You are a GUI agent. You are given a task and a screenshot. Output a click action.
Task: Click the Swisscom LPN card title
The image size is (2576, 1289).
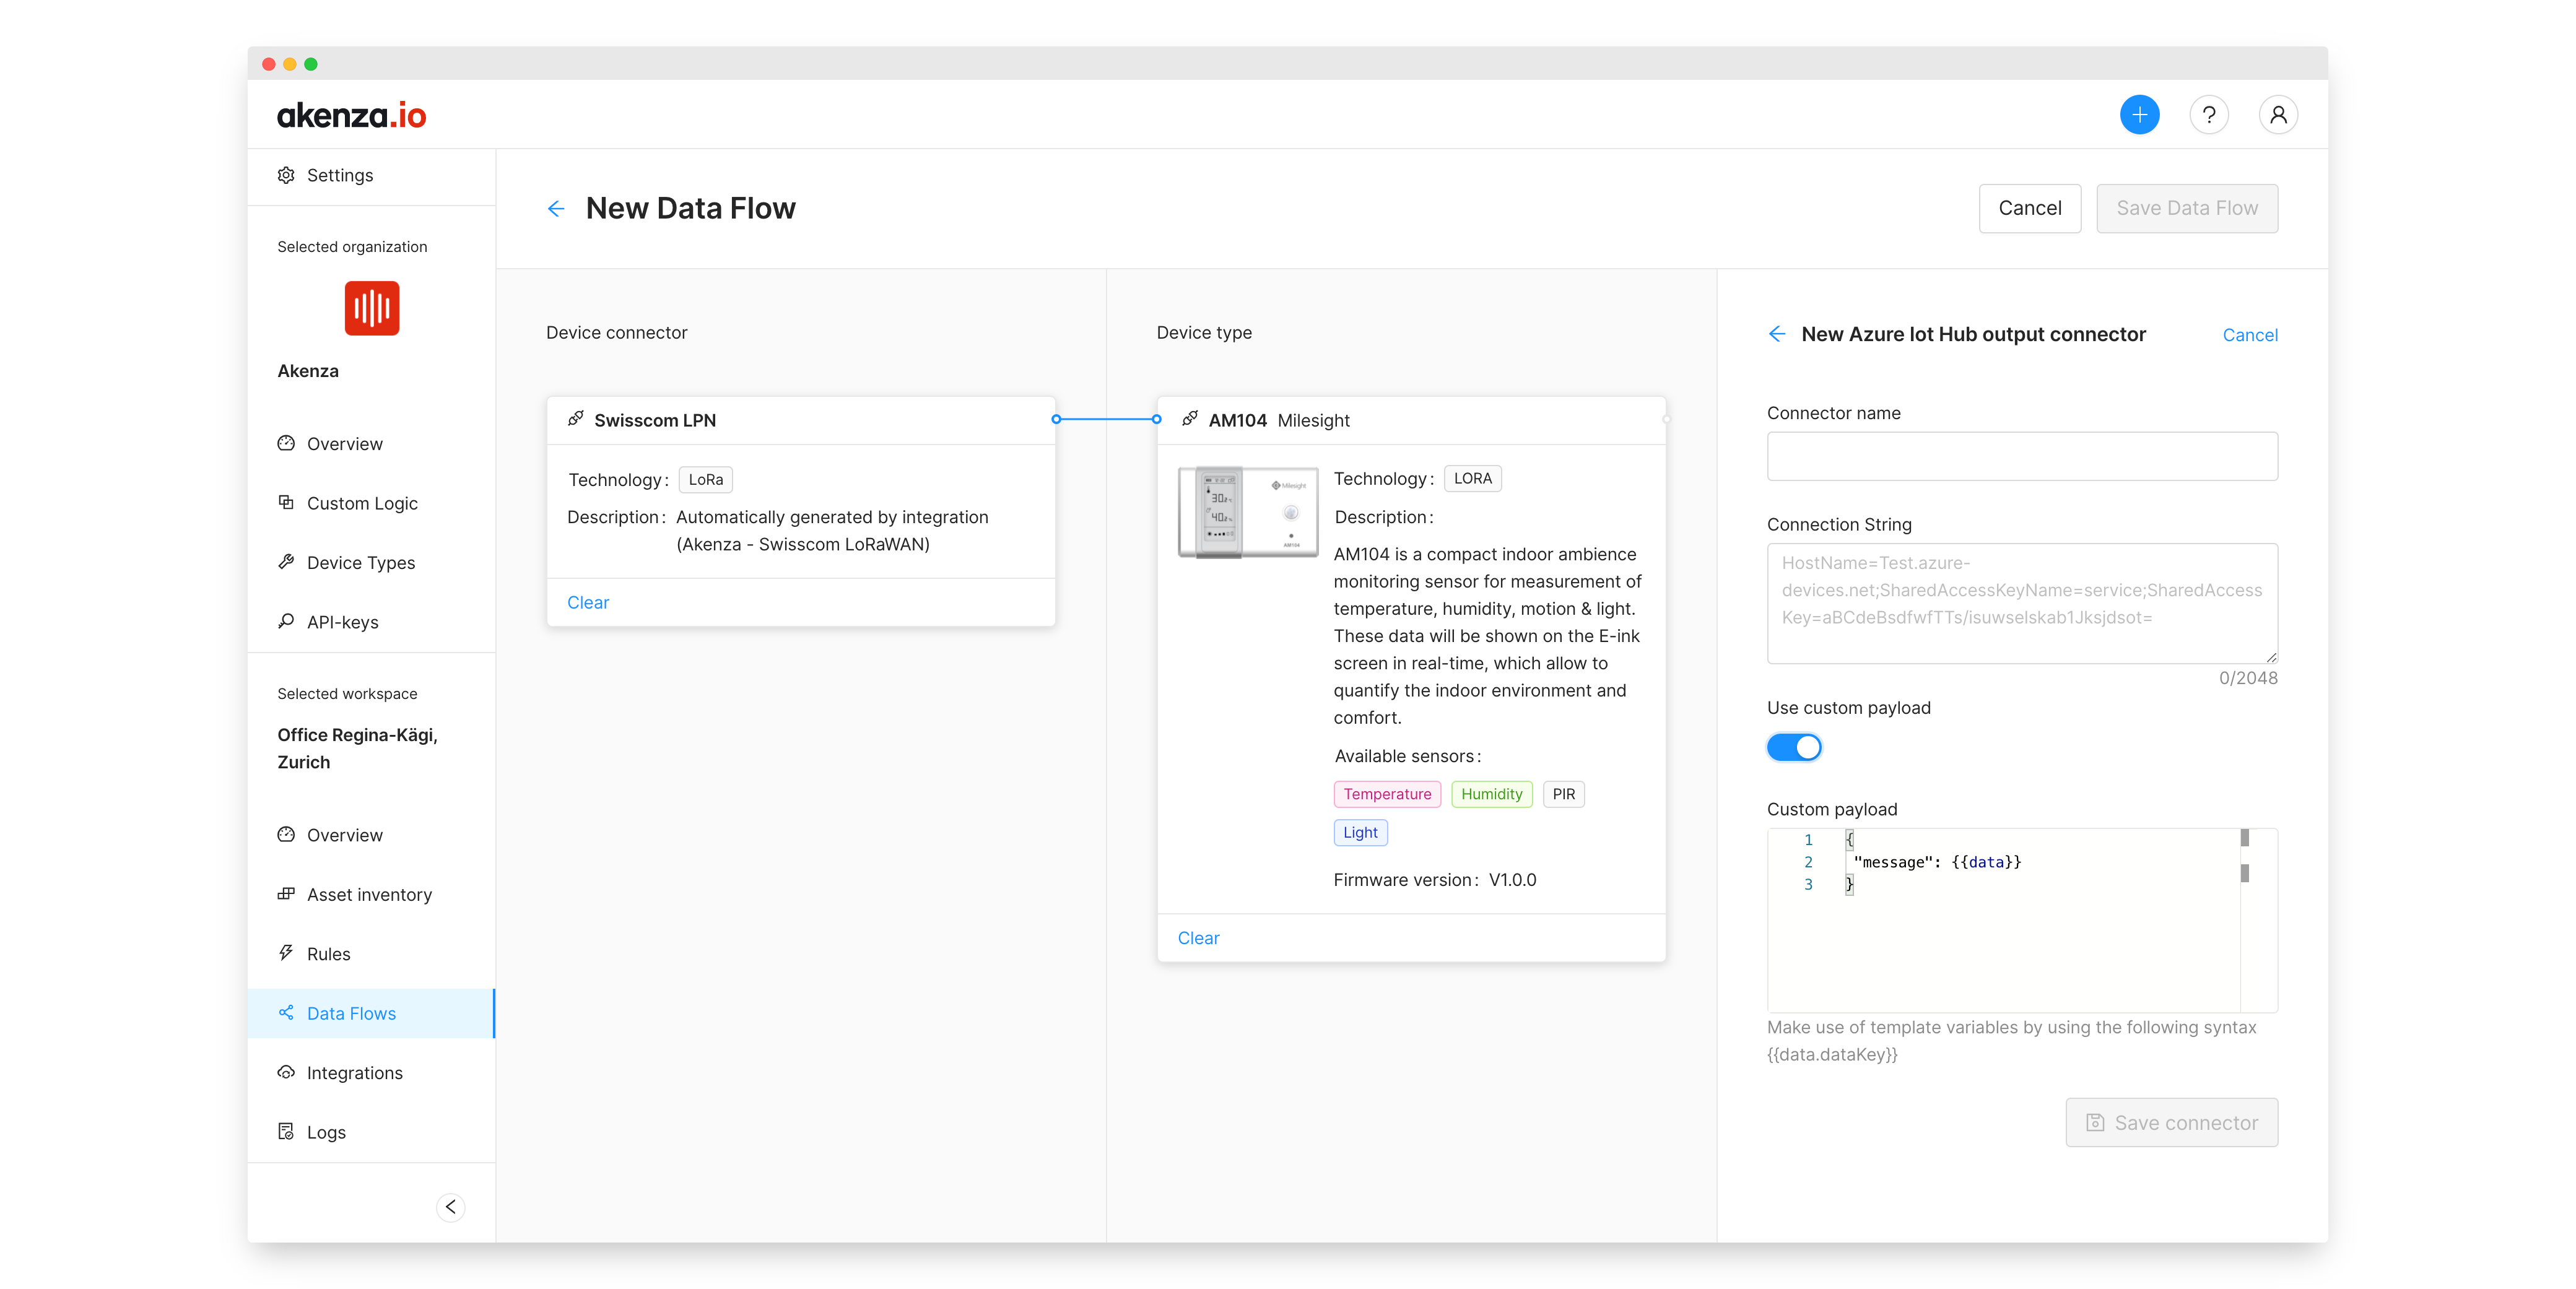[655, 420]
